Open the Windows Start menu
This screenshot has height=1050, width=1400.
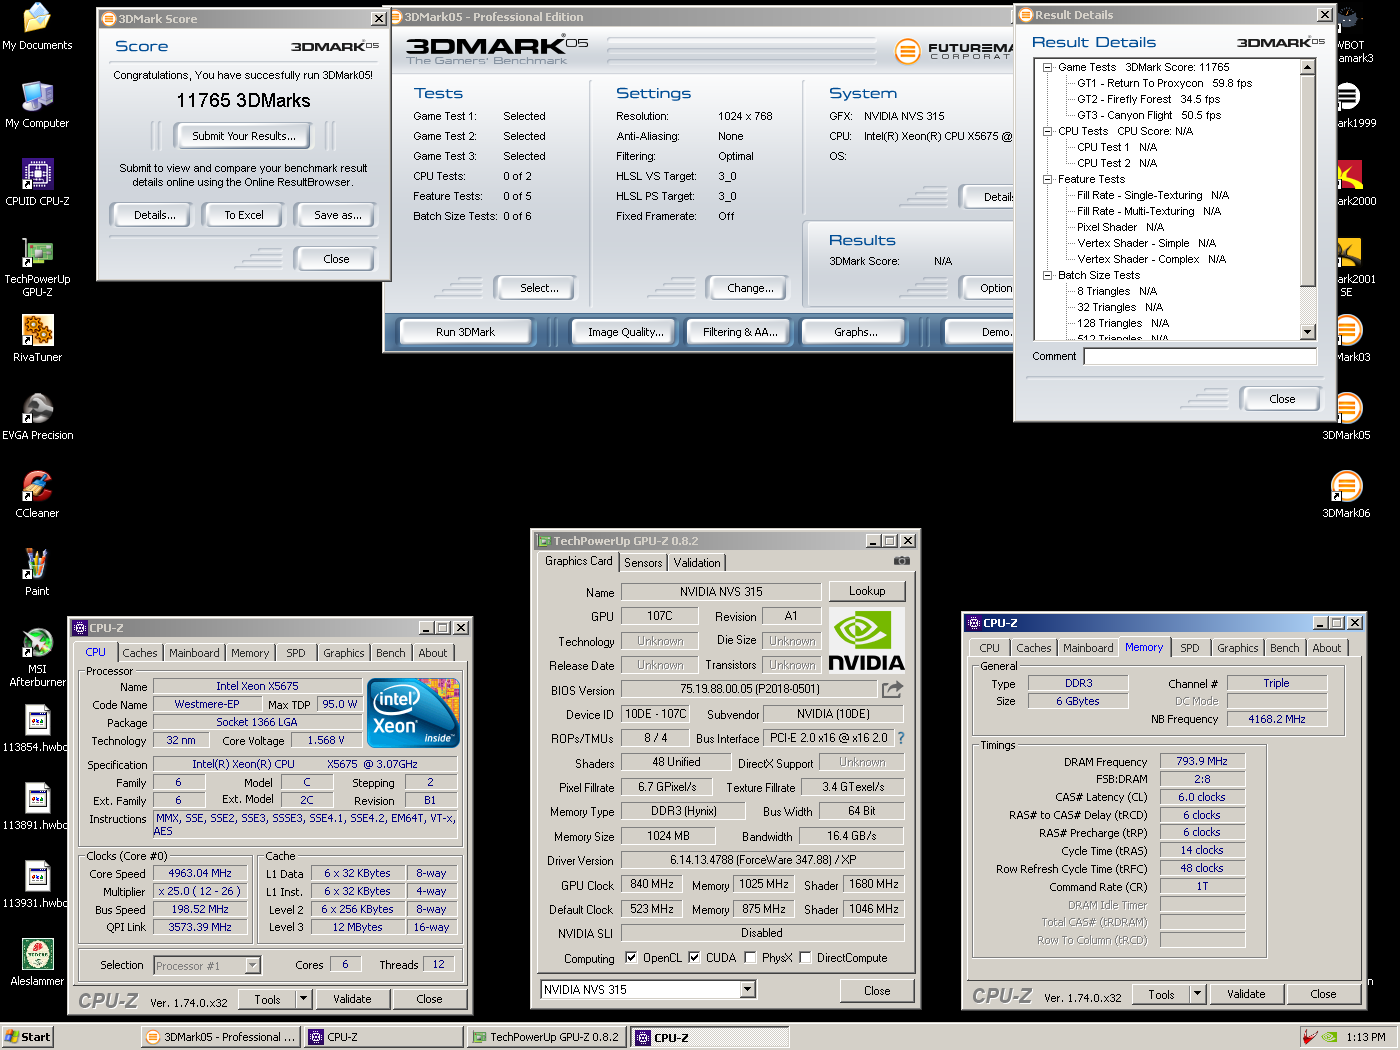(x=27, y=1037)
